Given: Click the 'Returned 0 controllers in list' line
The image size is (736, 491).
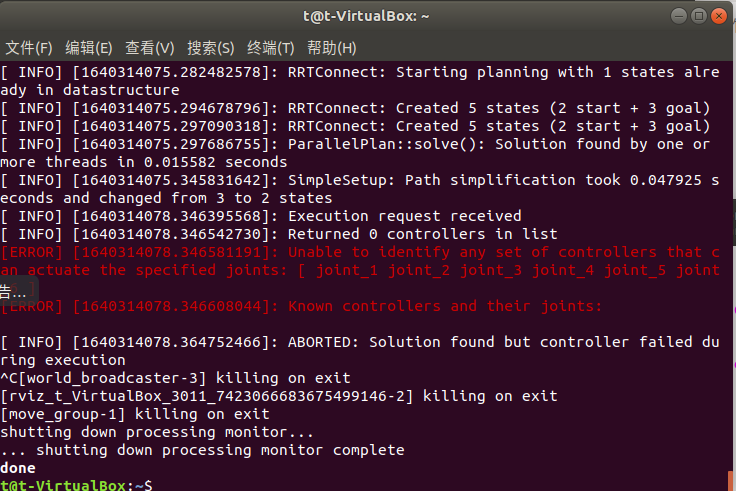Looking at the screenshot, I should pyautogui.click(x=422, y=234).
